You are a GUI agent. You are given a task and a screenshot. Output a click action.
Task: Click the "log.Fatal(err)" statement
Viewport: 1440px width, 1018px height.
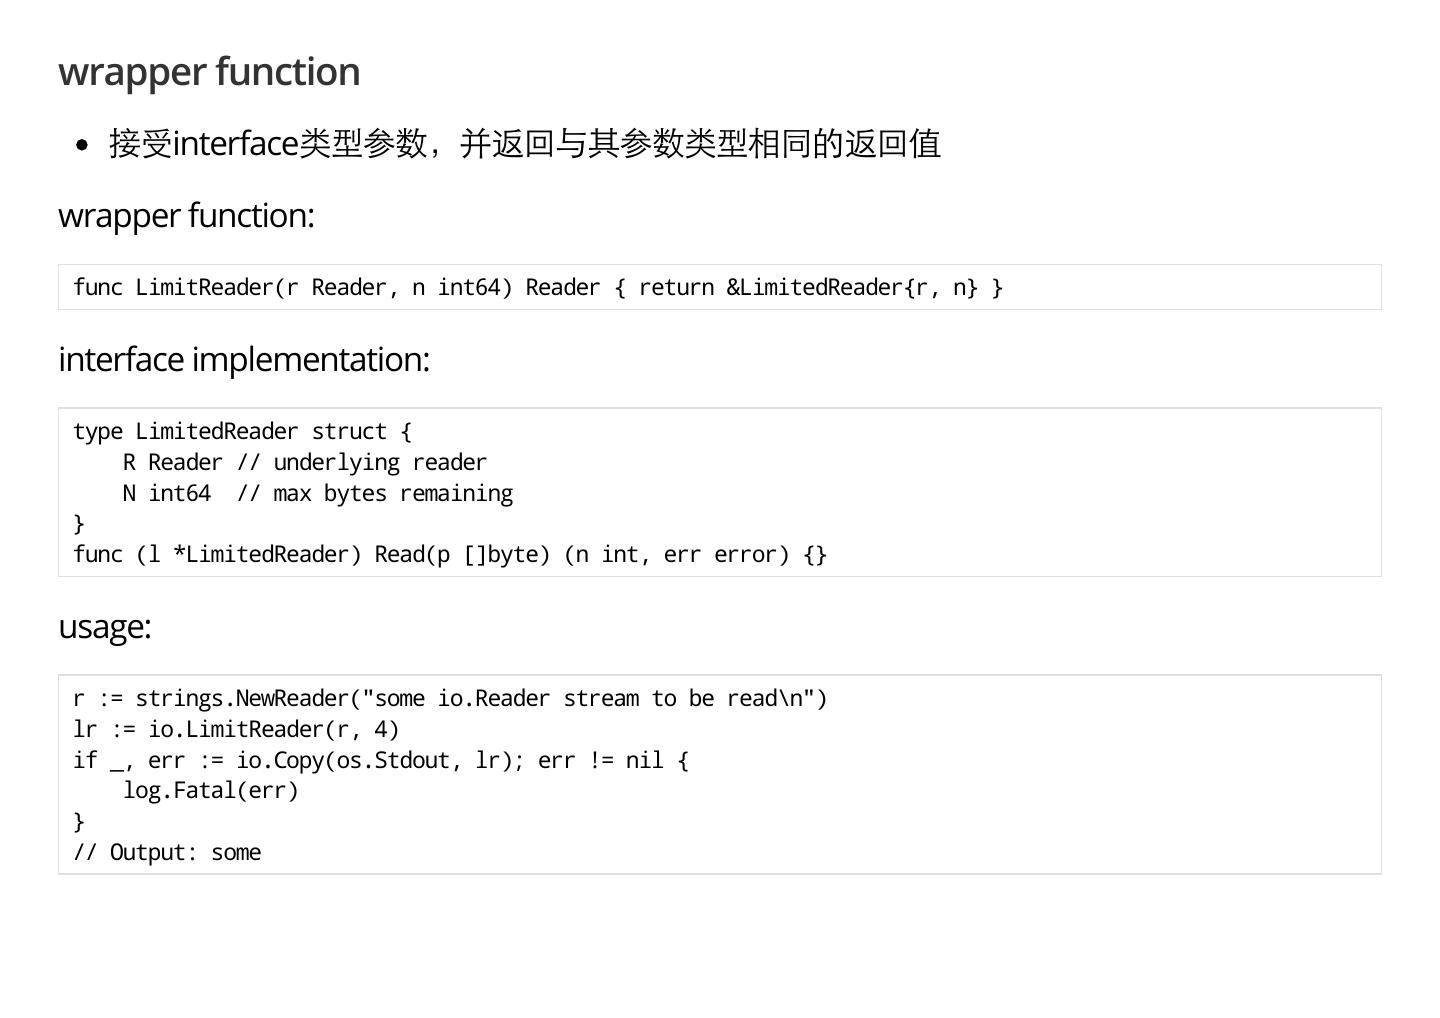pyautogui.click(x=210, y=791)
